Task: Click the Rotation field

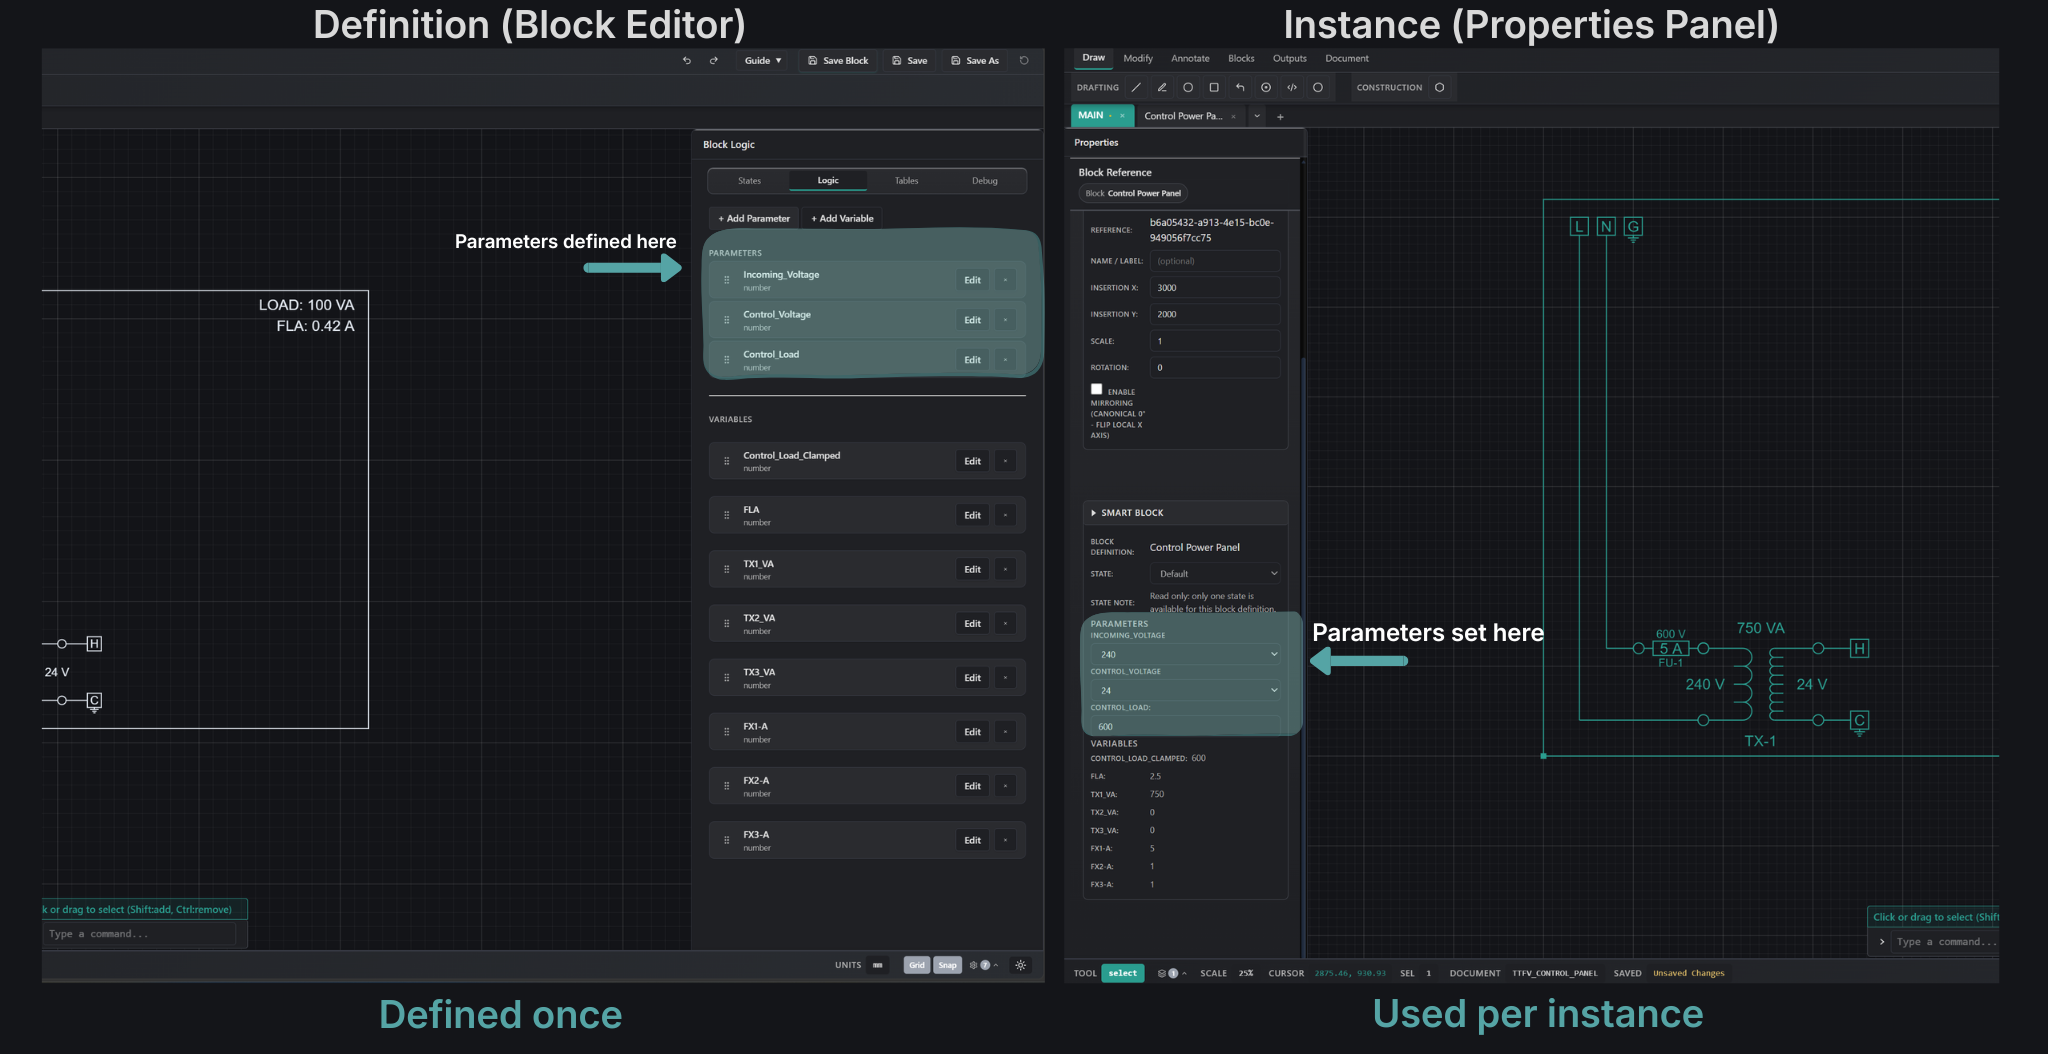Action: click(x=1215, y=369)
